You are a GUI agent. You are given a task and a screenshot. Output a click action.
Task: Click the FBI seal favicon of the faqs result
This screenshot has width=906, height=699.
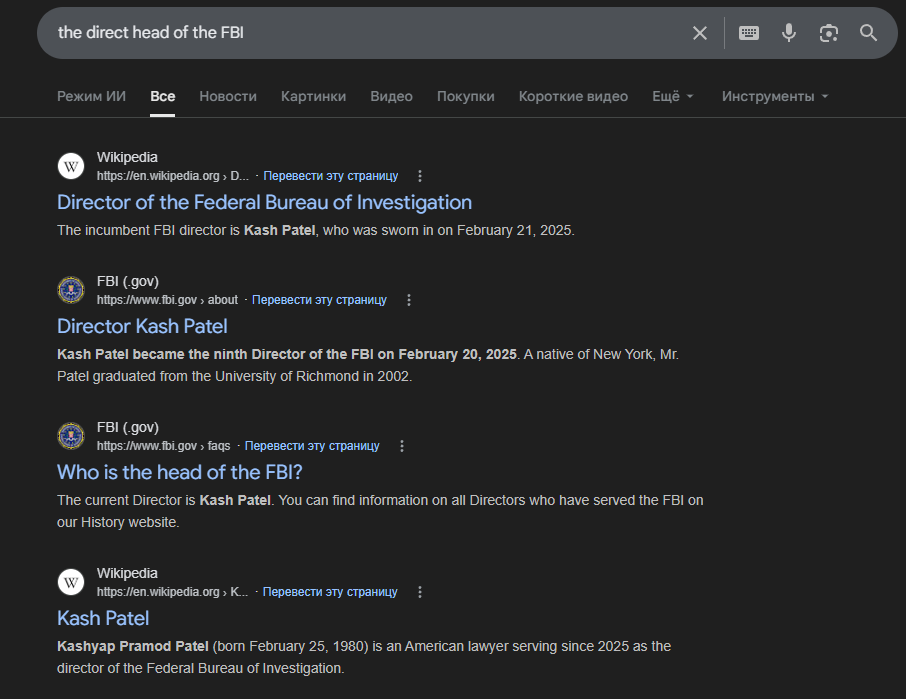[x=71, y=436]
